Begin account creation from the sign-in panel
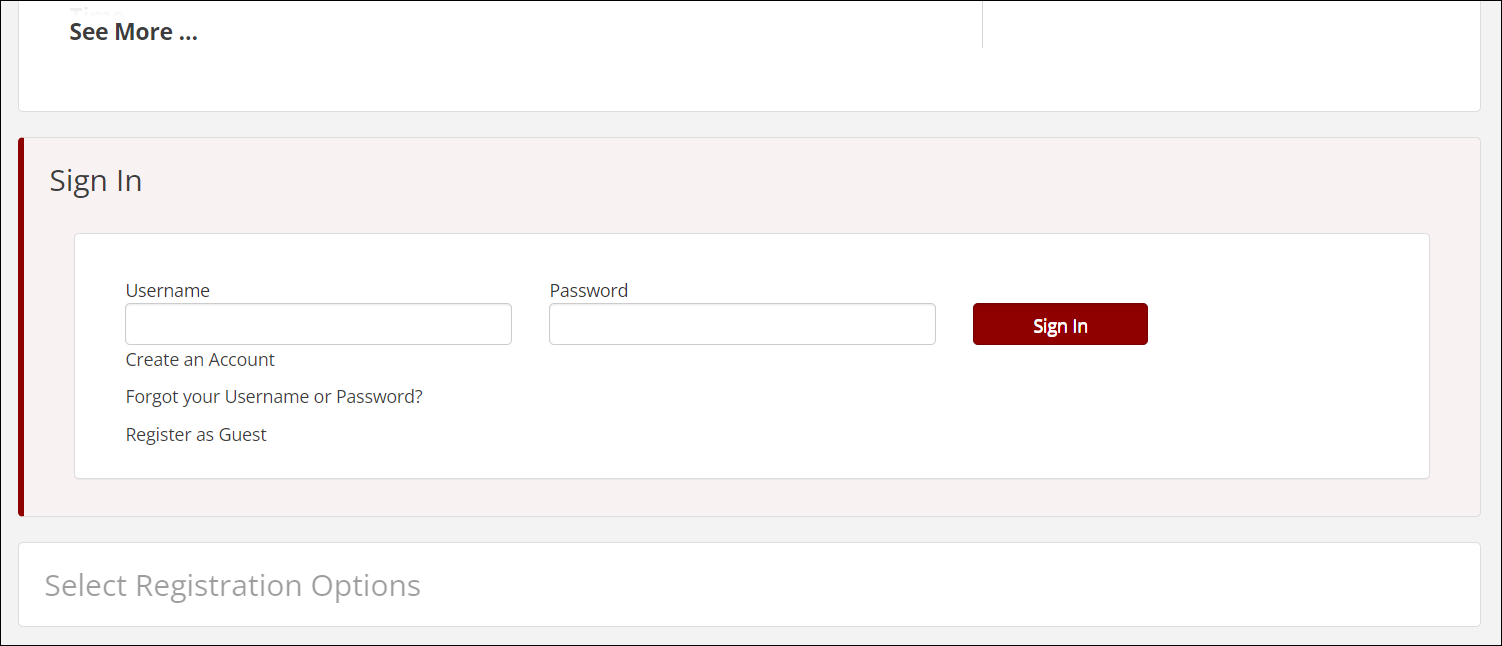This screenshot has width=1502, height=646. 200,359
